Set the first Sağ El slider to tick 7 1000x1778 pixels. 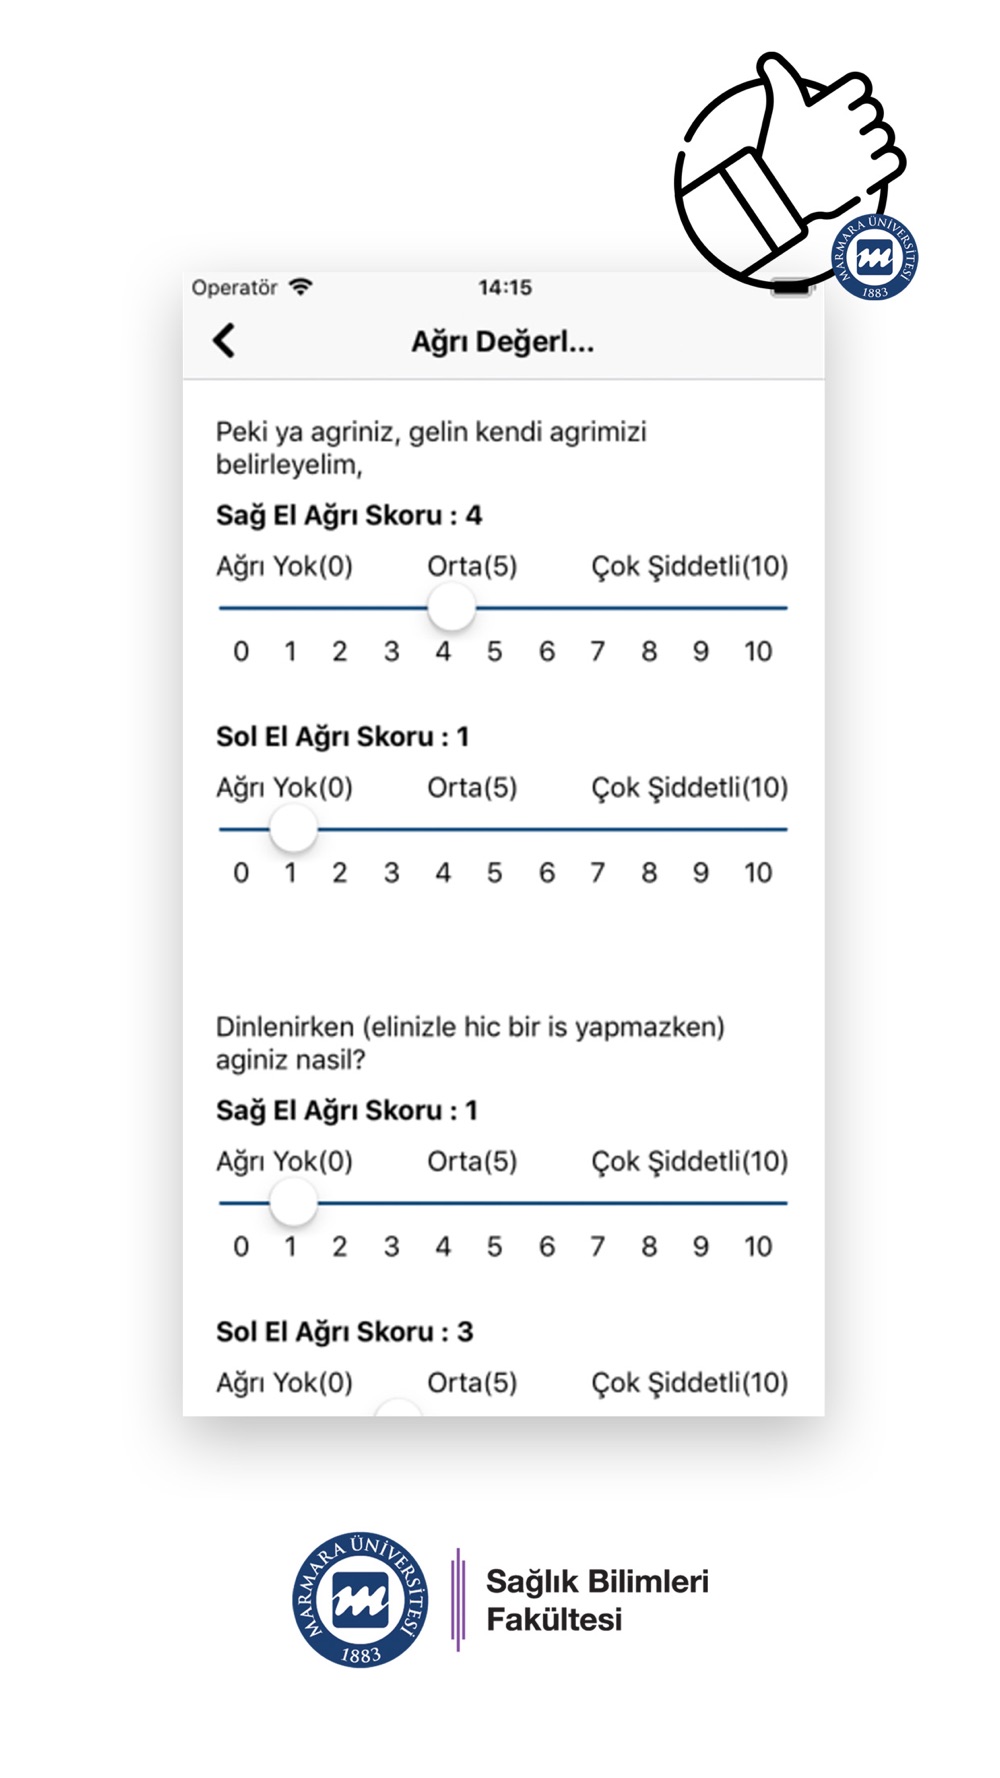pyautogui.click(x=598, y=607)
